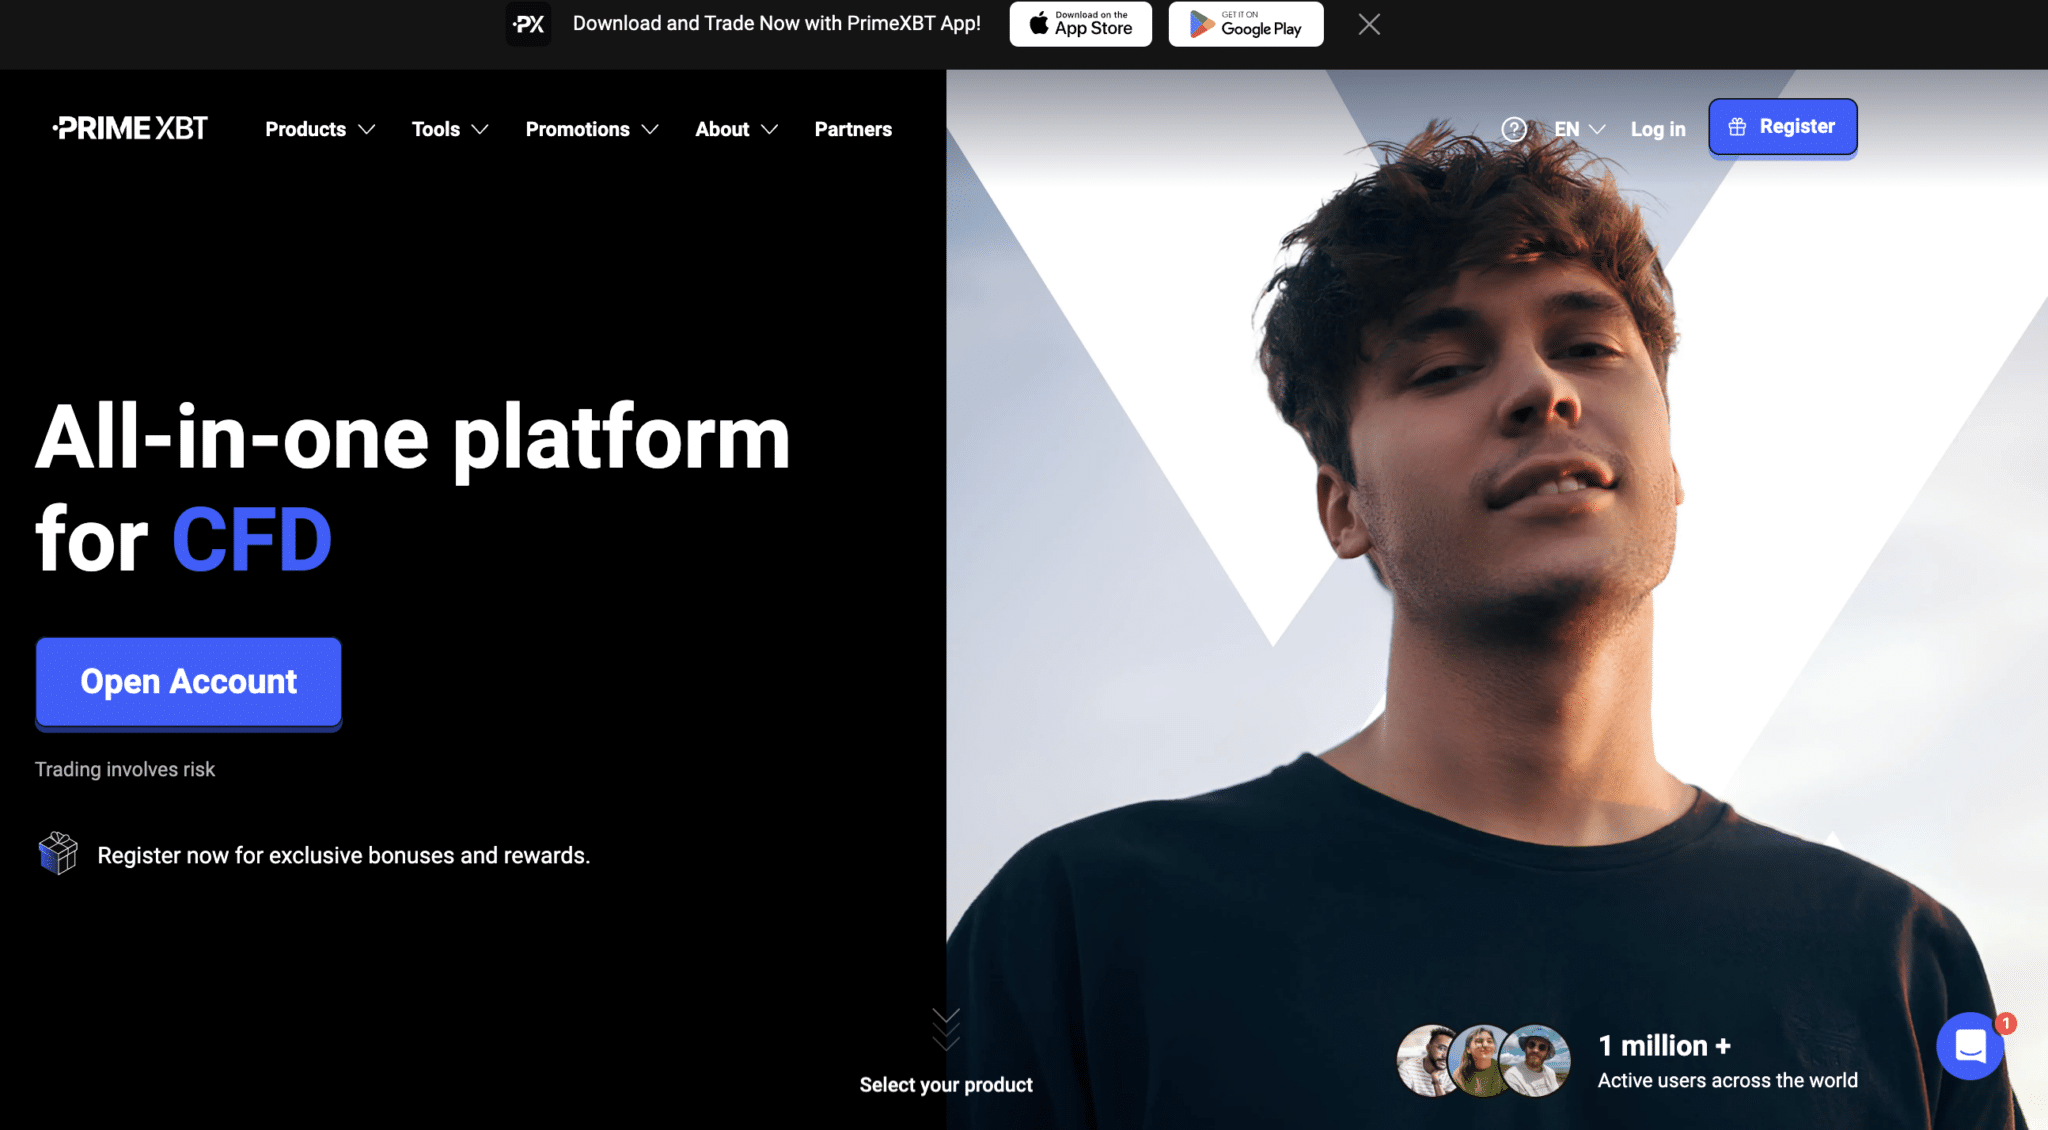Click the exclusive rewards gift box icon
The width and height of the screenshot is (2048, 1130).
pyautogui.click(x=58, y=853)
